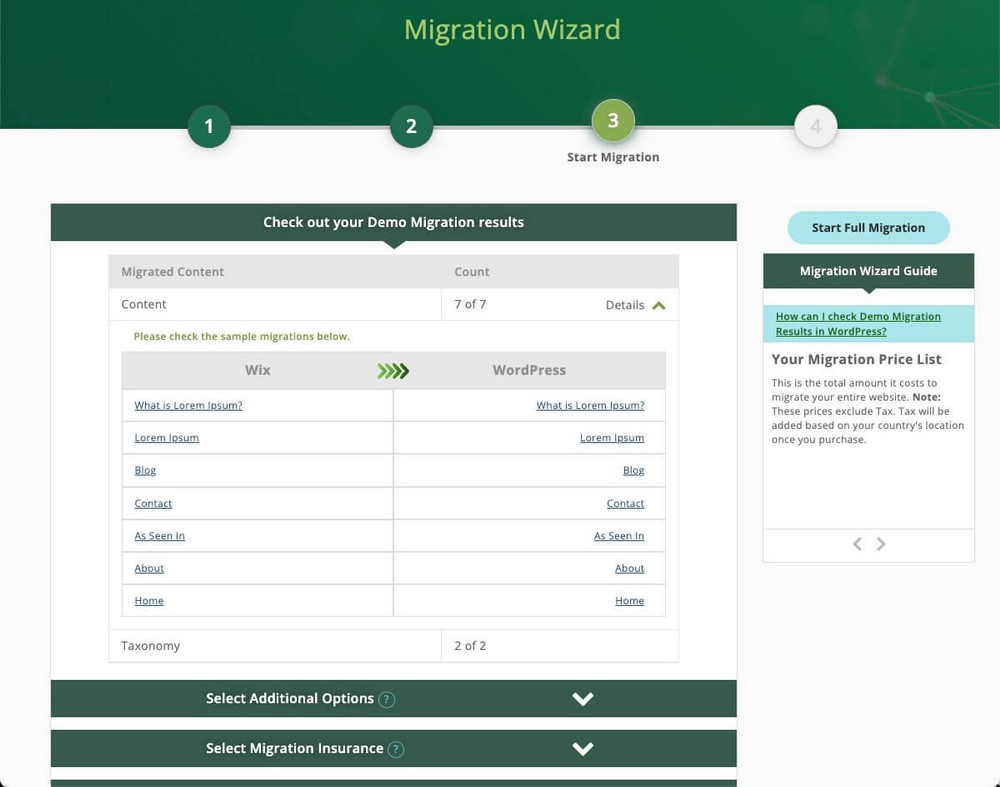This screenshot has height=787, width=1000.
Task: Click 'Please check the sample migrations below.' text
Action: coord(242,336)
